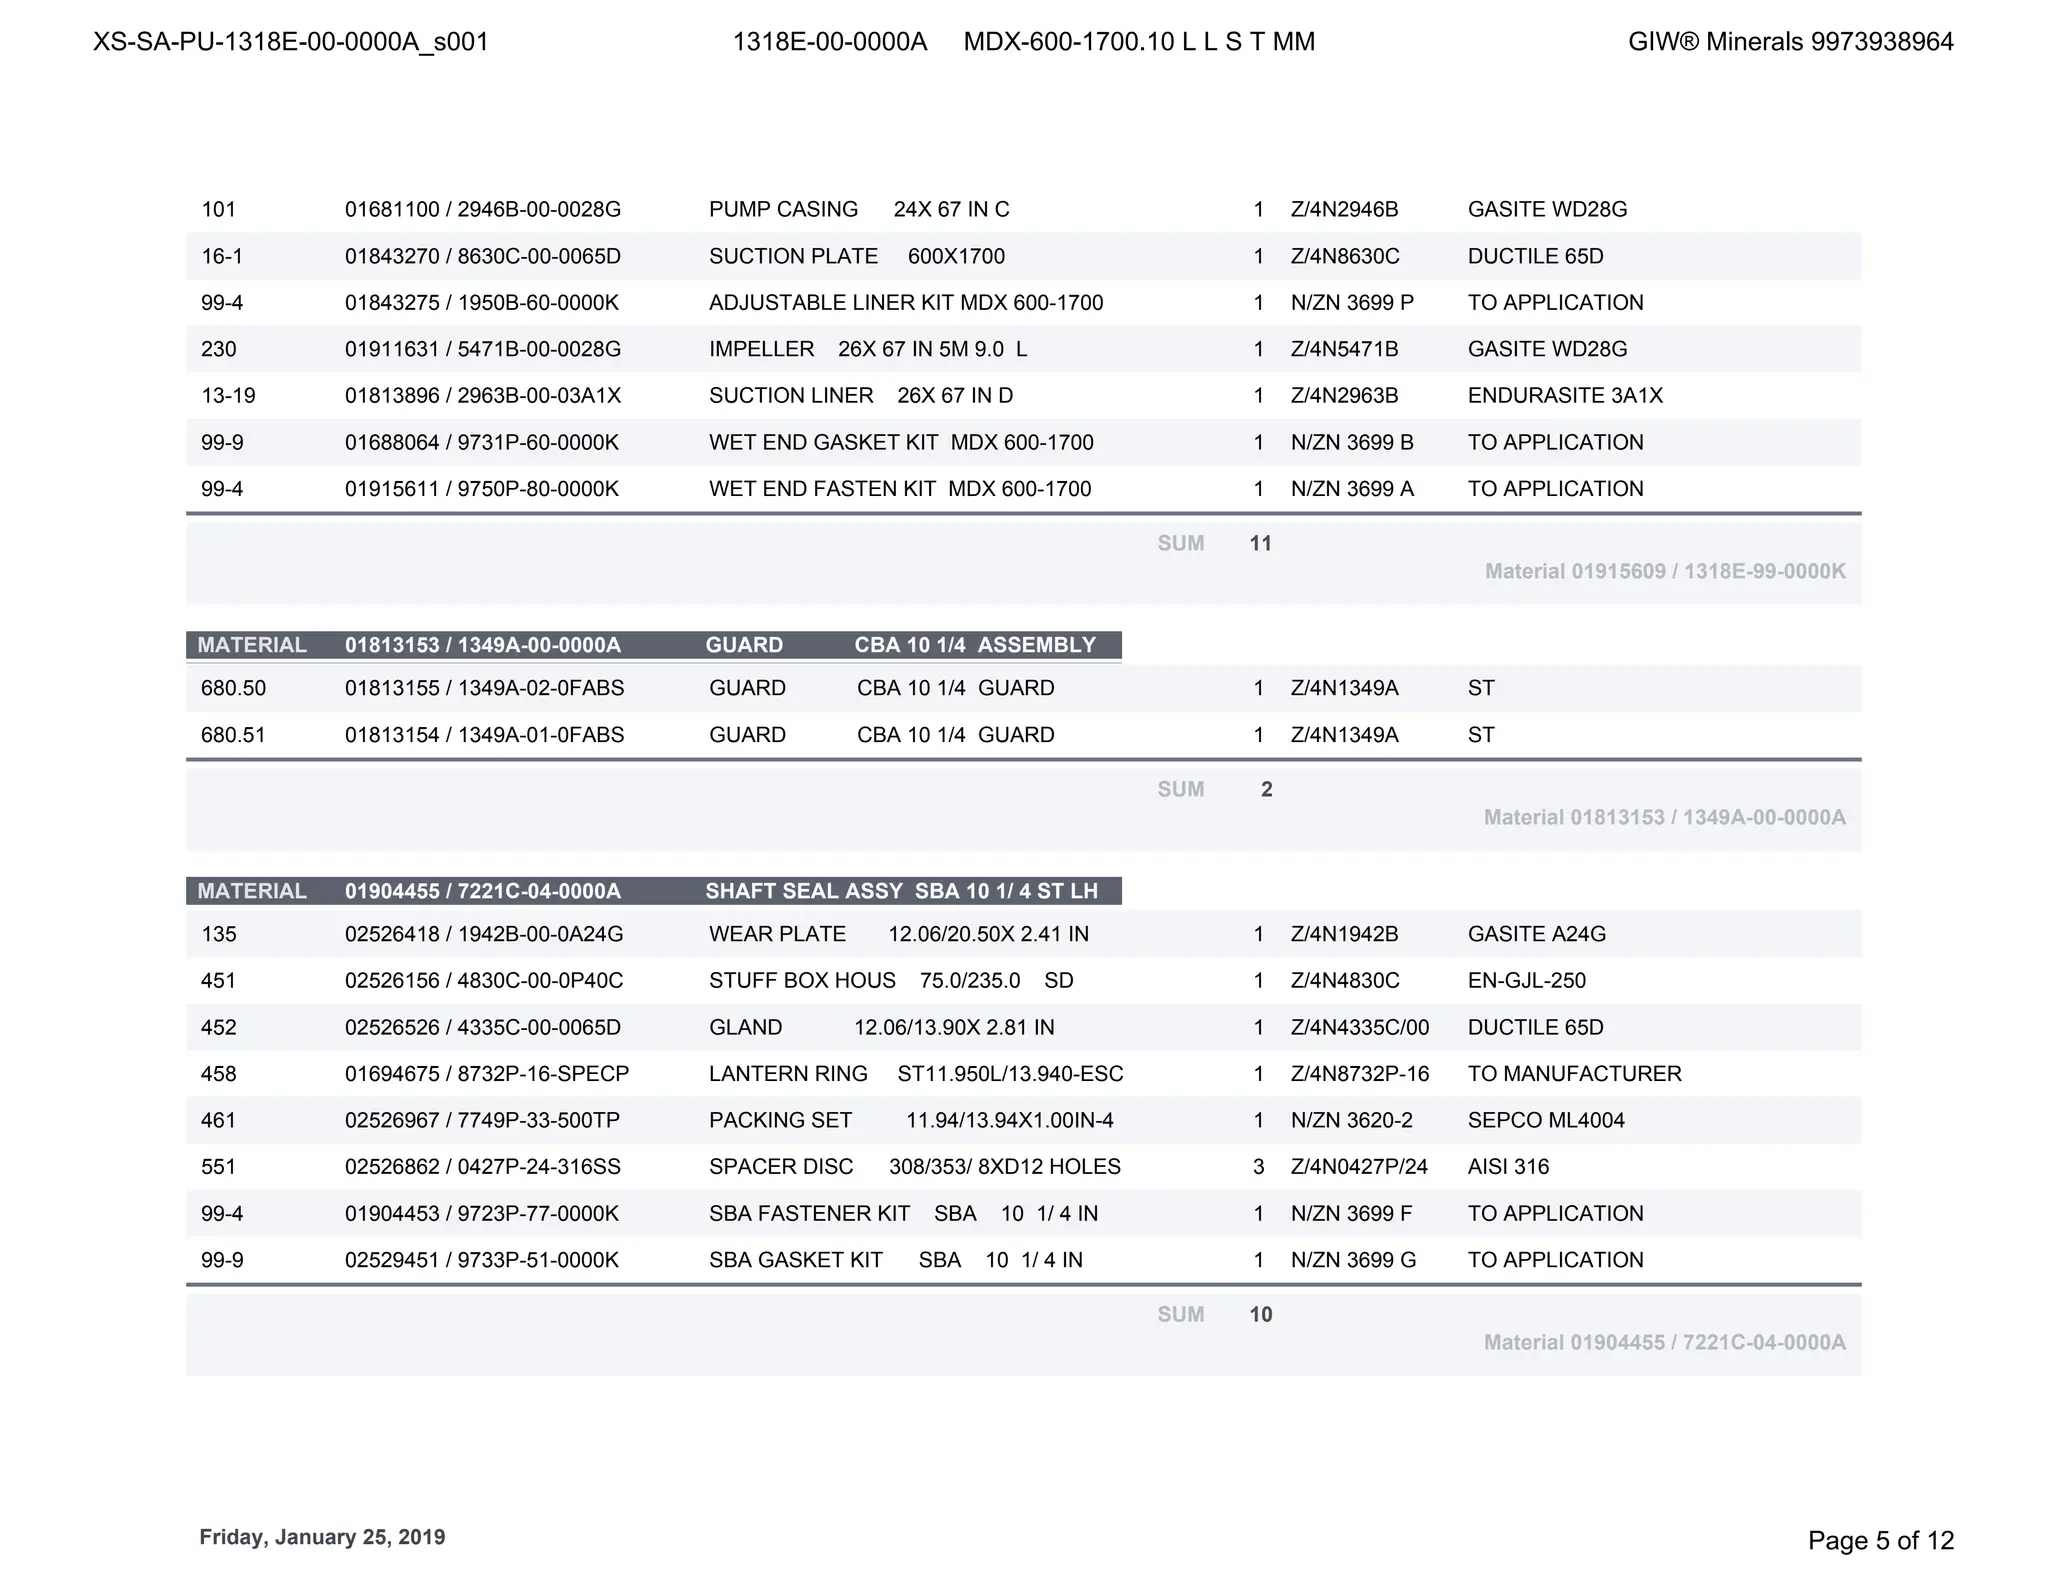Image resolution: width=2048 pixels, height=1582 pixels.
Task: Click SHAFT SEAL ASSY SBA header bar
Action: coord(900,891)
